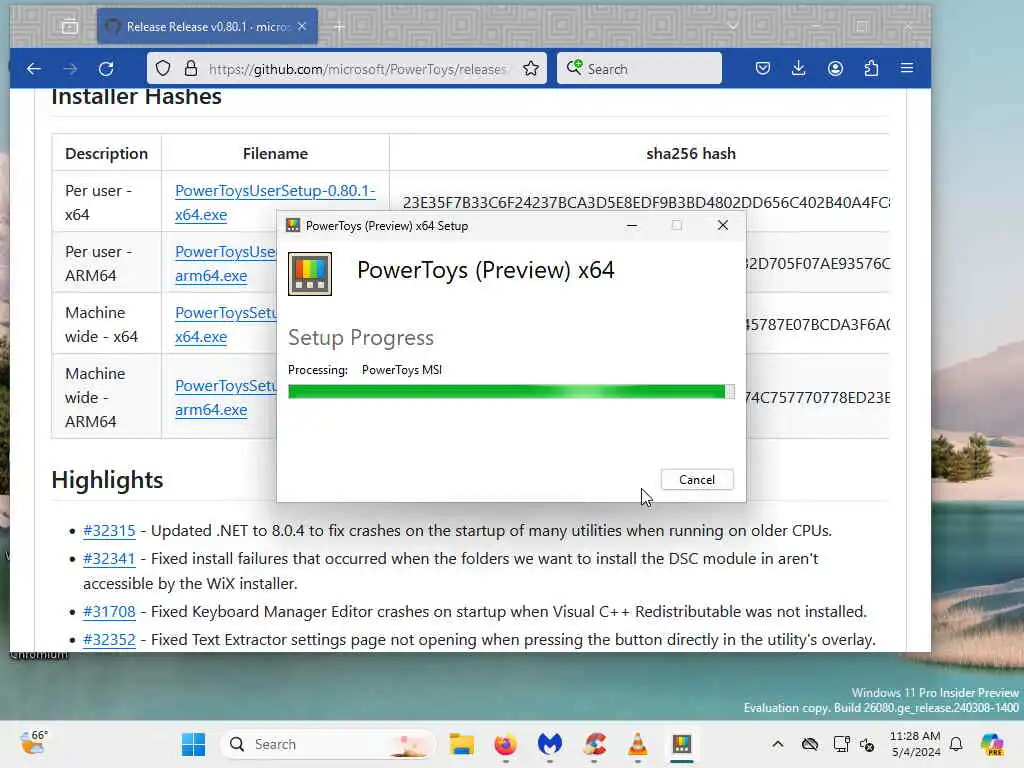Click the PowerToys setup title bar icon
The width and height of the screenshot is (1024, 768).
293,225
